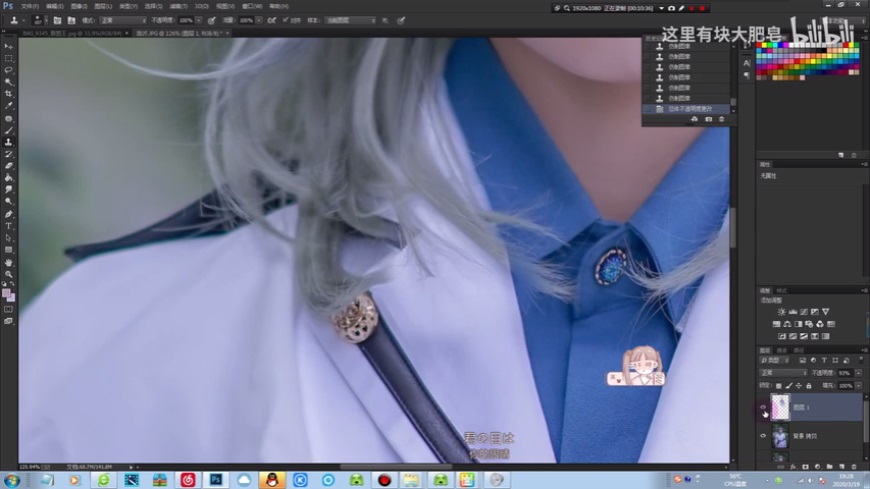Select the Pen tool
The height and width of the screenshot is (489, 870).
[8, 214]
